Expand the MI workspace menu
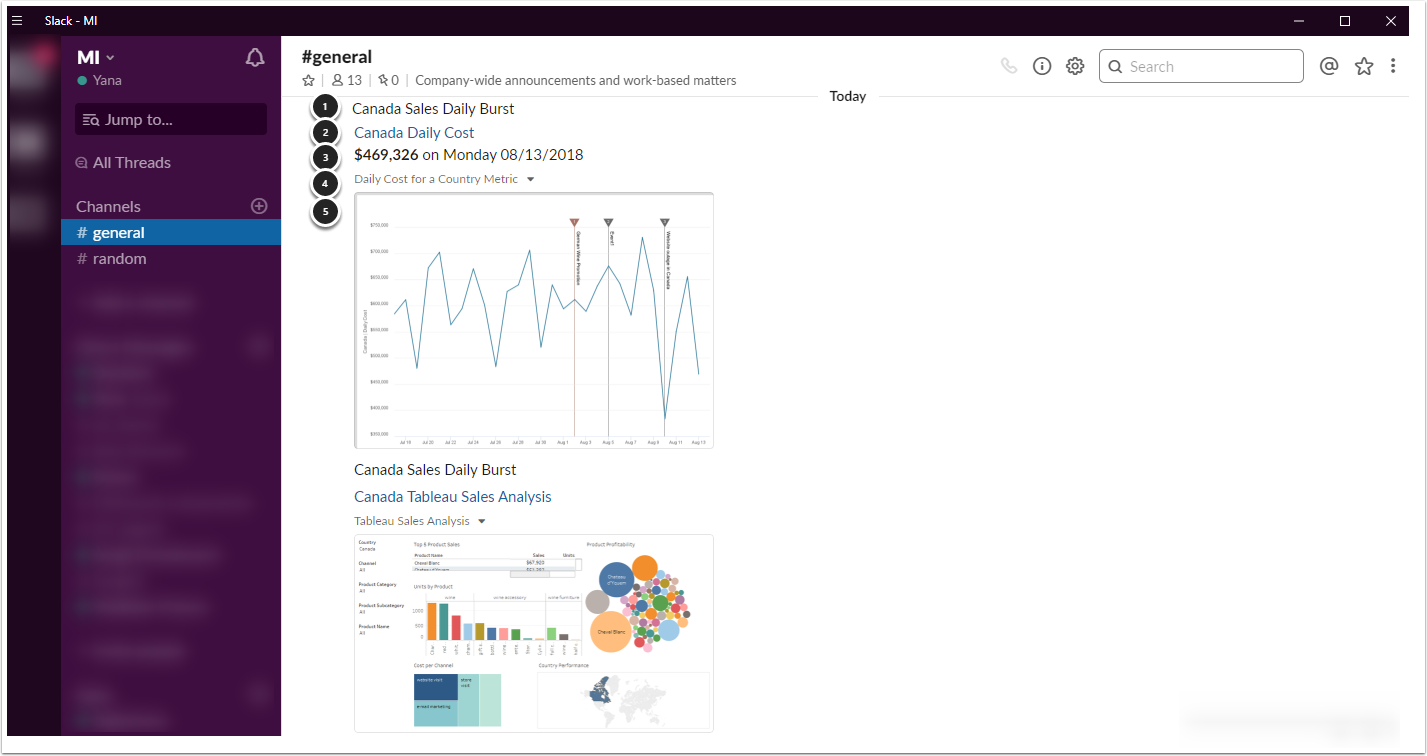This screenshot has height=756, width=1427. pos(96,58)
